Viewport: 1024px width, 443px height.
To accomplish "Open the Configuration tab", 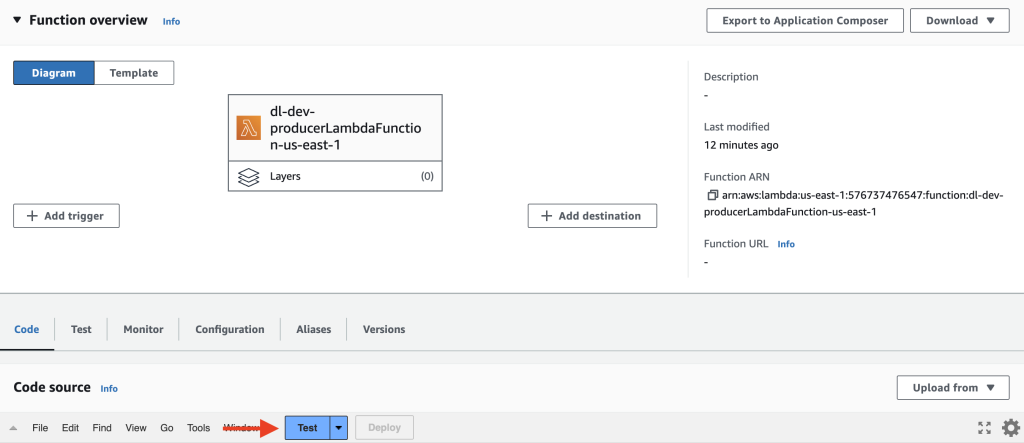I will pos(230,329).
